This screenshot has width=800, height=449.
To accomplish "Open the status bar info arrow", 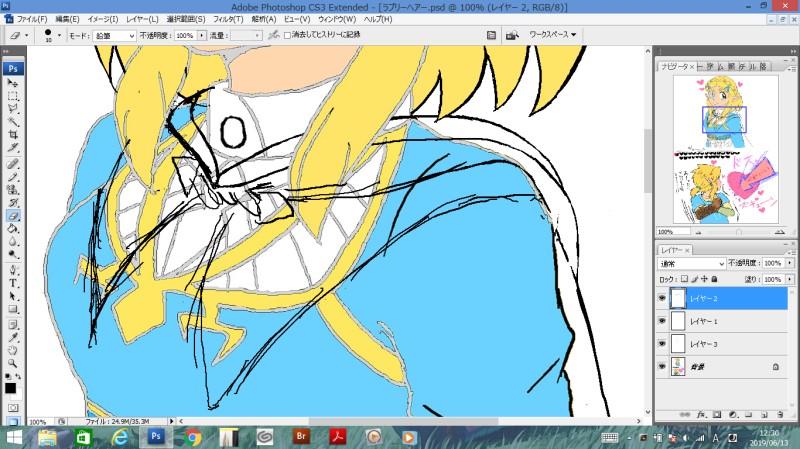I will [x=171, y=421].
